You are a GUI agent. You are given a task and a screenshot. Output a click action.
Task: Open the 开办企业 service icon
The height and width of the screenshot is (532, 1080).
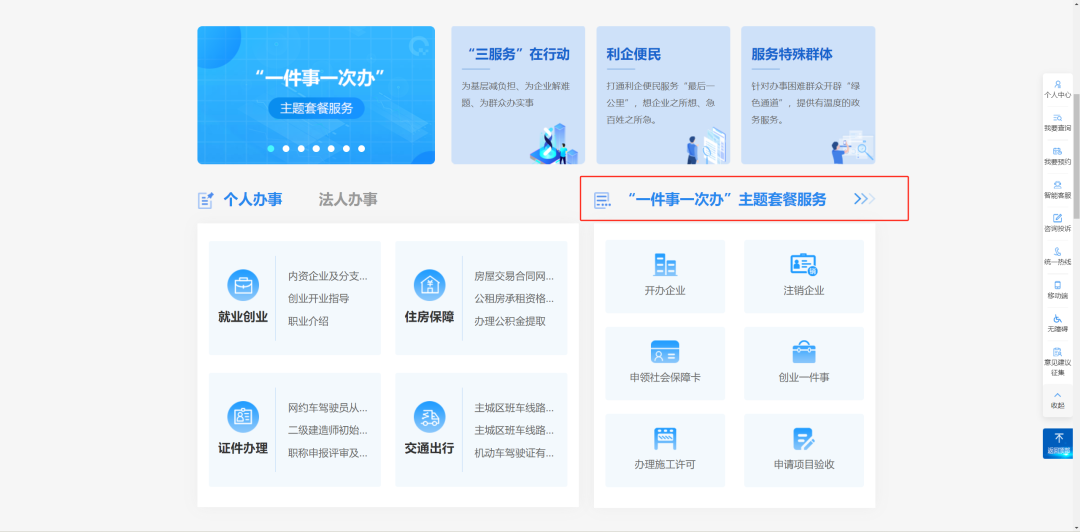pyautogui.click(x=665, y=265)
